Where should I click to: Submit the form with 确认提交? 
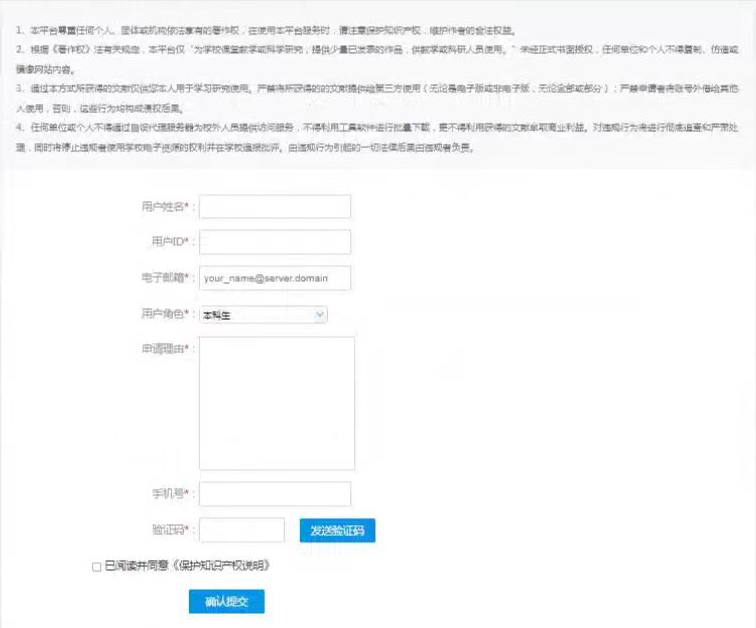point(226,602)
